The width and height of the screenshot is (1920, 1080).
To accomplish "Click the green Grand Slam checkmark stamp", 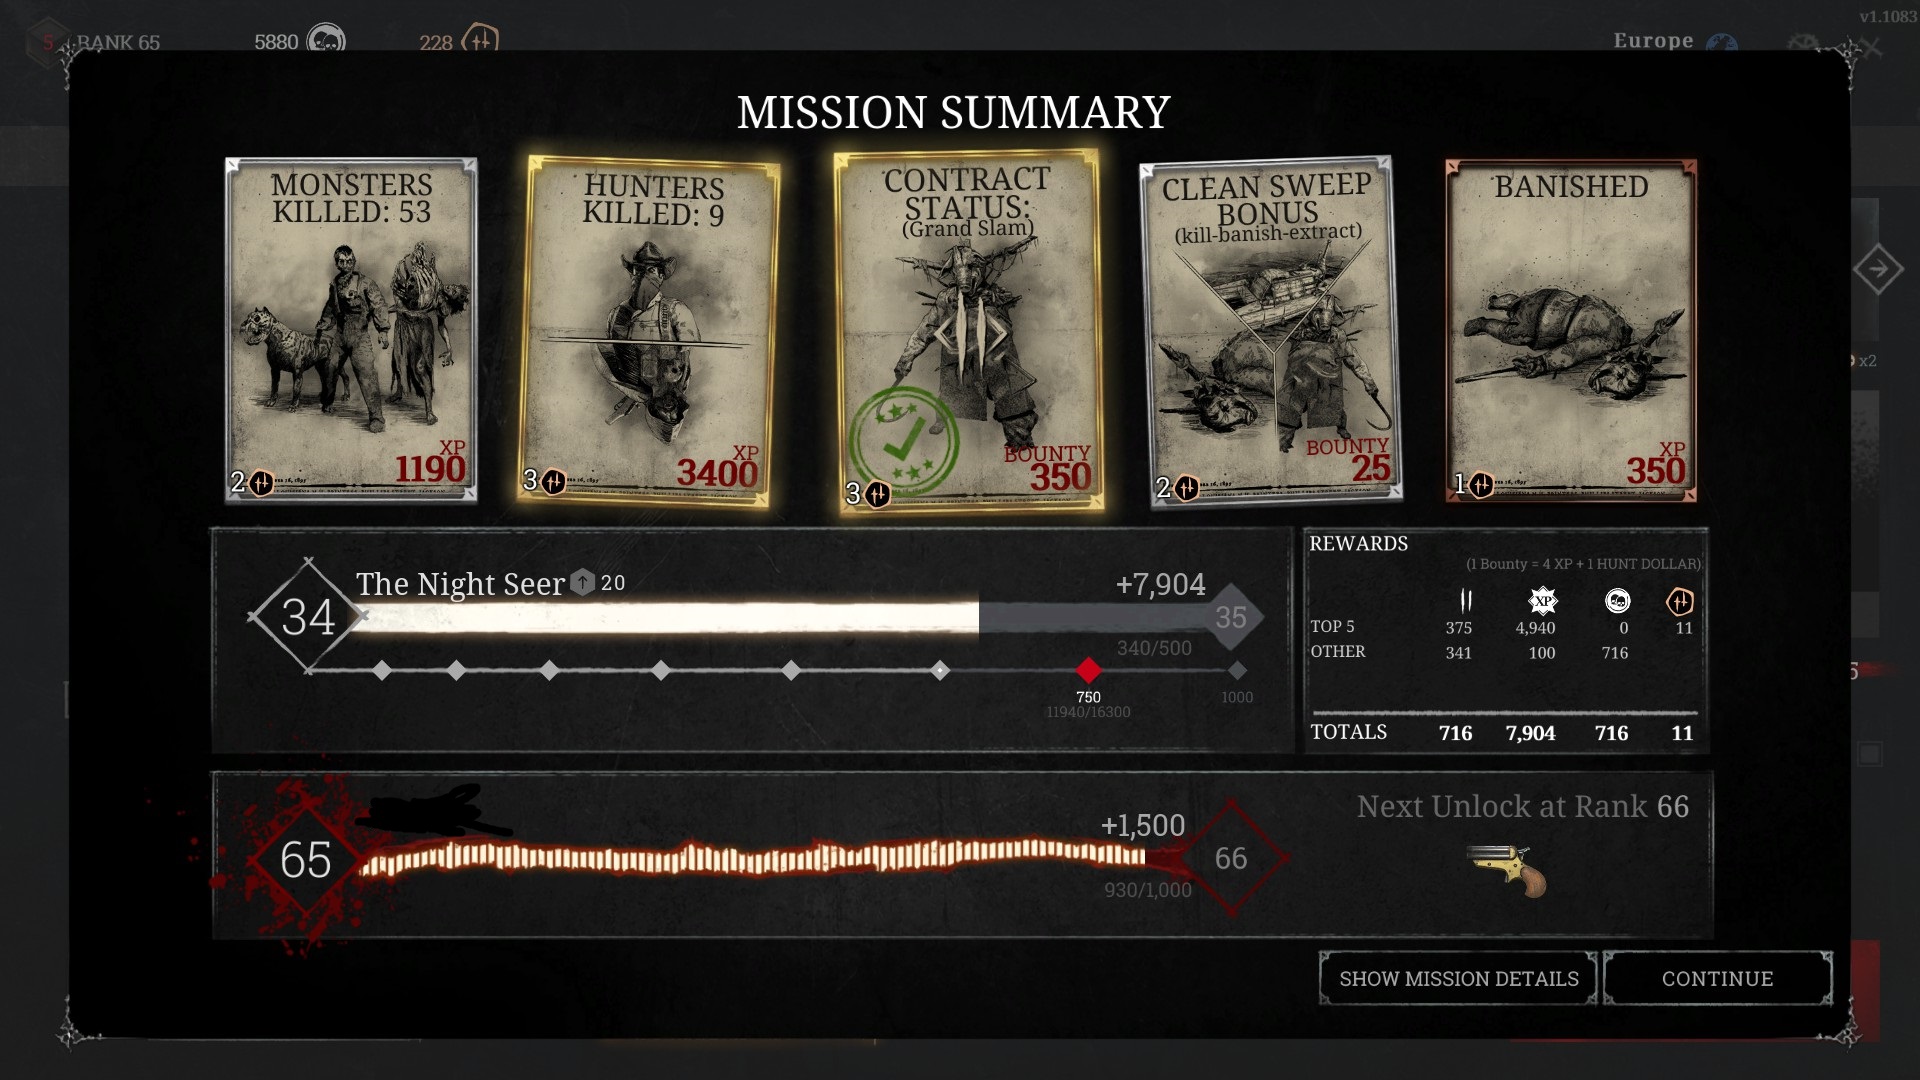I will (903, 441).
